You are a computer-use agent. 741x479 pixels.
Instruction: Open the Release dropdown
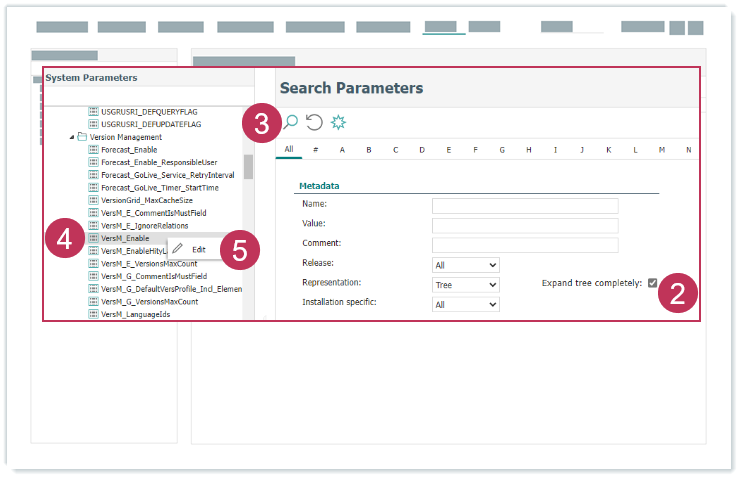[x=465, y=265]
